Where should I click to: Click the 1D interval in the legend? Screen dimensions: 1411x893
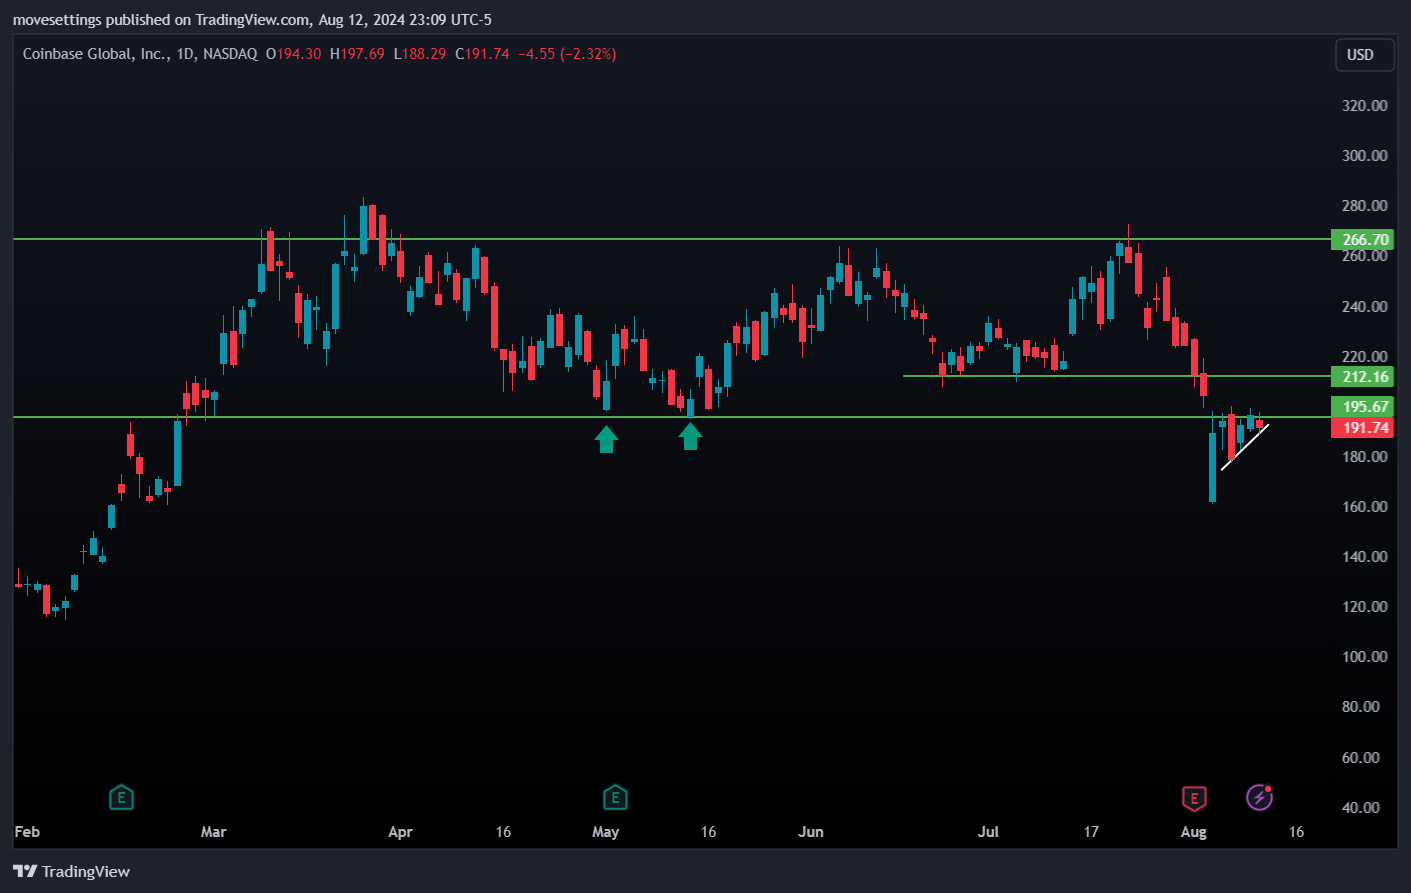click(185, 54)
